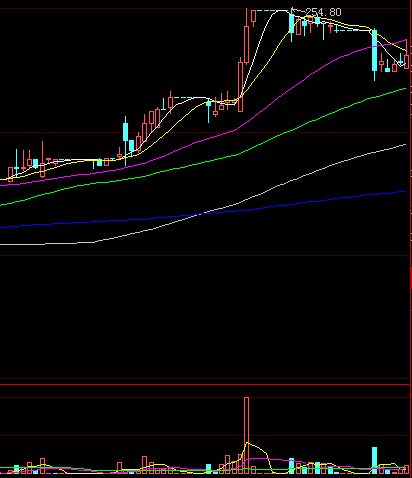Viewport: 412px width, 478px height.
Task: Select the red volume bar under first rally
Action: 144,465
